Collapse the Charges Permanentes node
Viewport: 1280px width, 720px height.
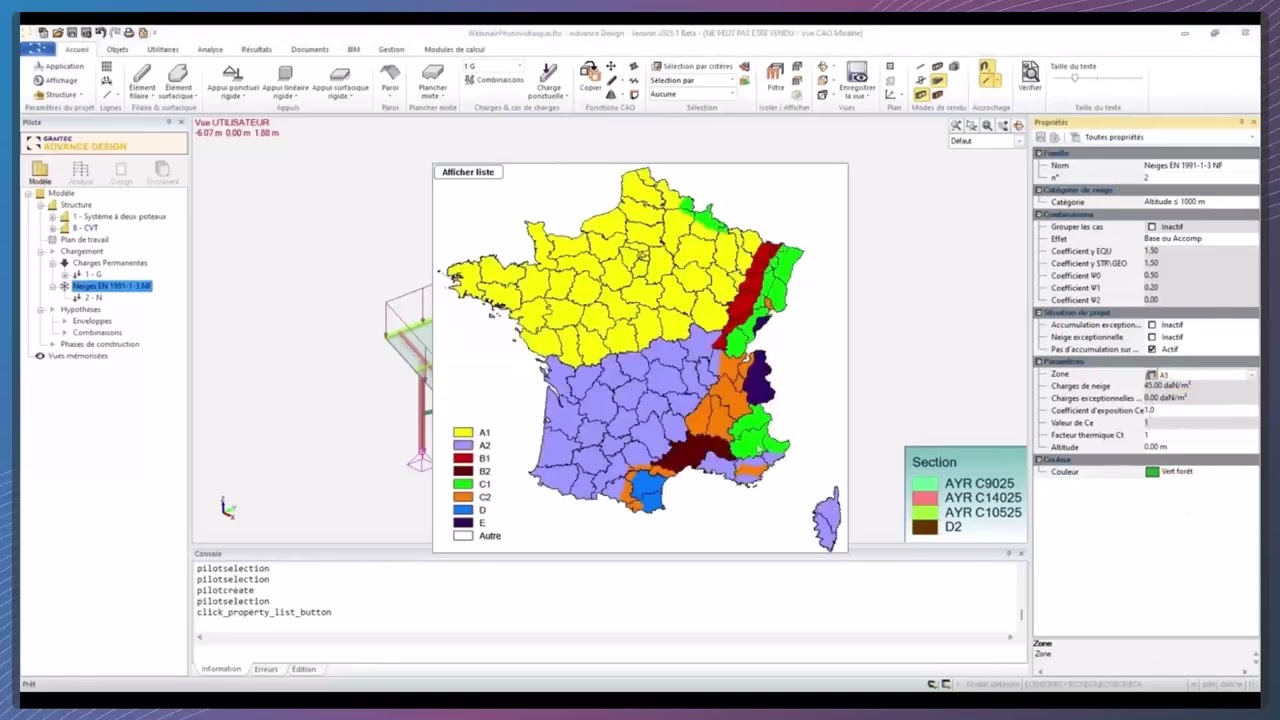(x=53, y=263)
